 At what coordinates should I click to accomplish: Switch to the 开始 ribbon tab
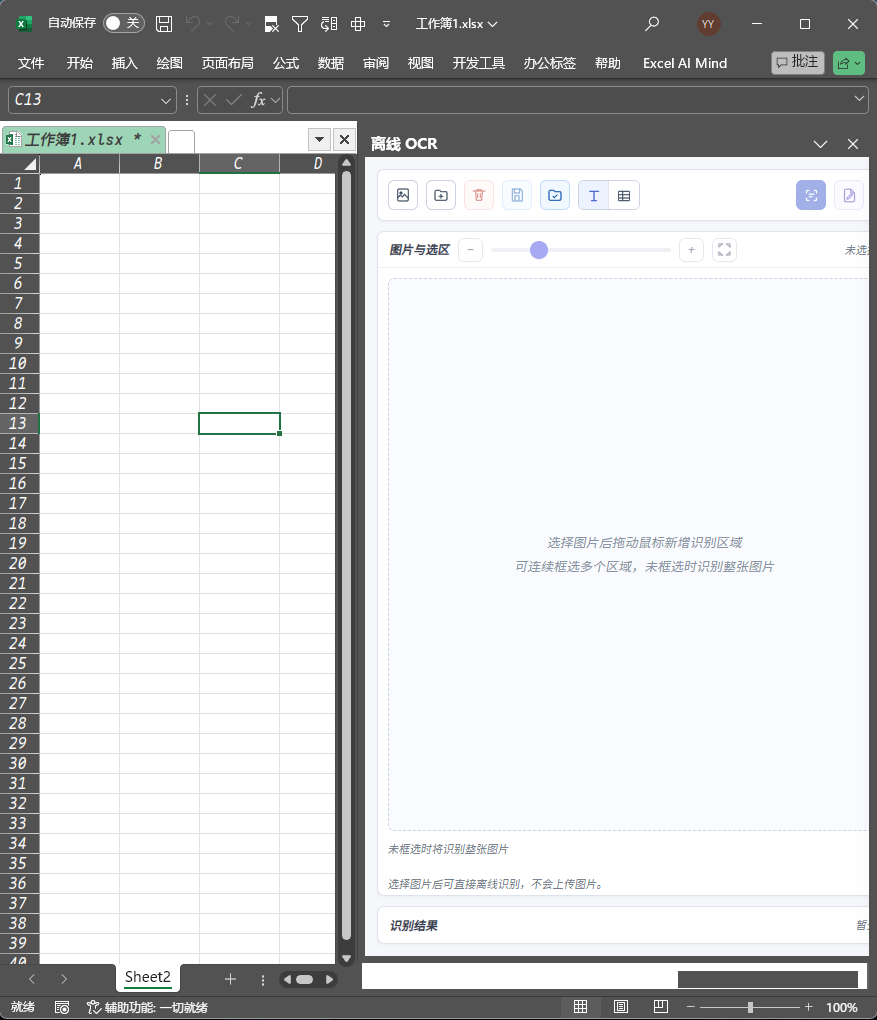79,63
